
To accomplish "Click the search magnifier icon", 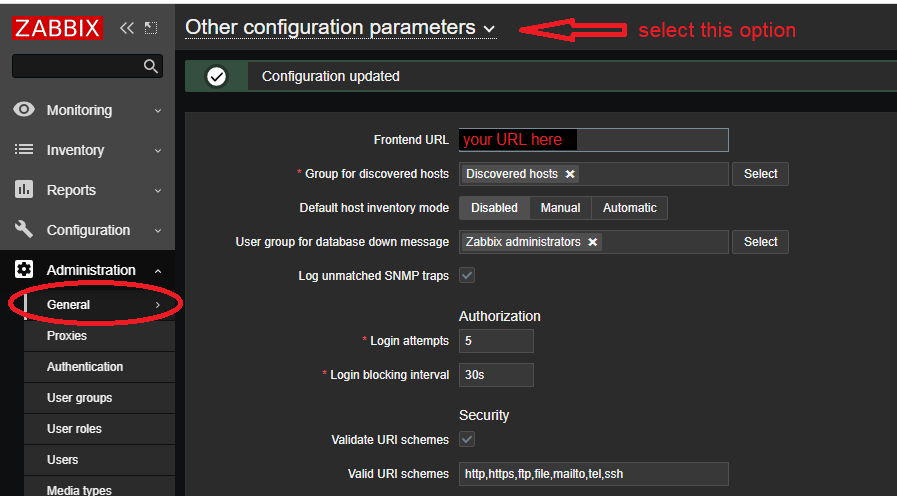I will 151,67.
